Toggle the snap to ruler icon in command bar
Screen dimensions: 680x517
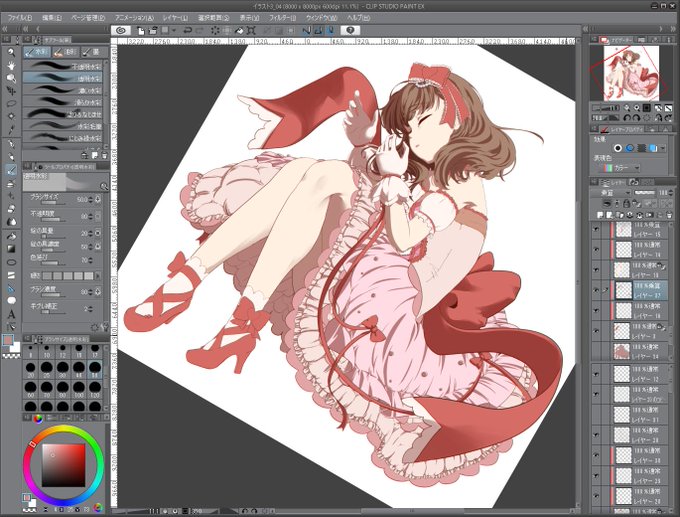coord(306,30)
